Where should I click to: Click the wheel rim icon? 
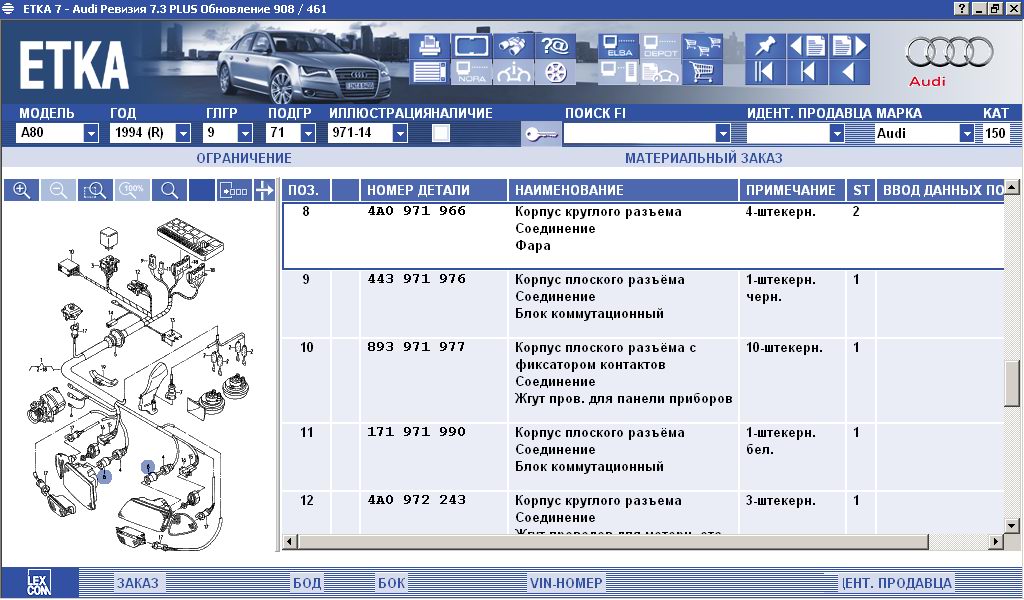coord(555,72)
